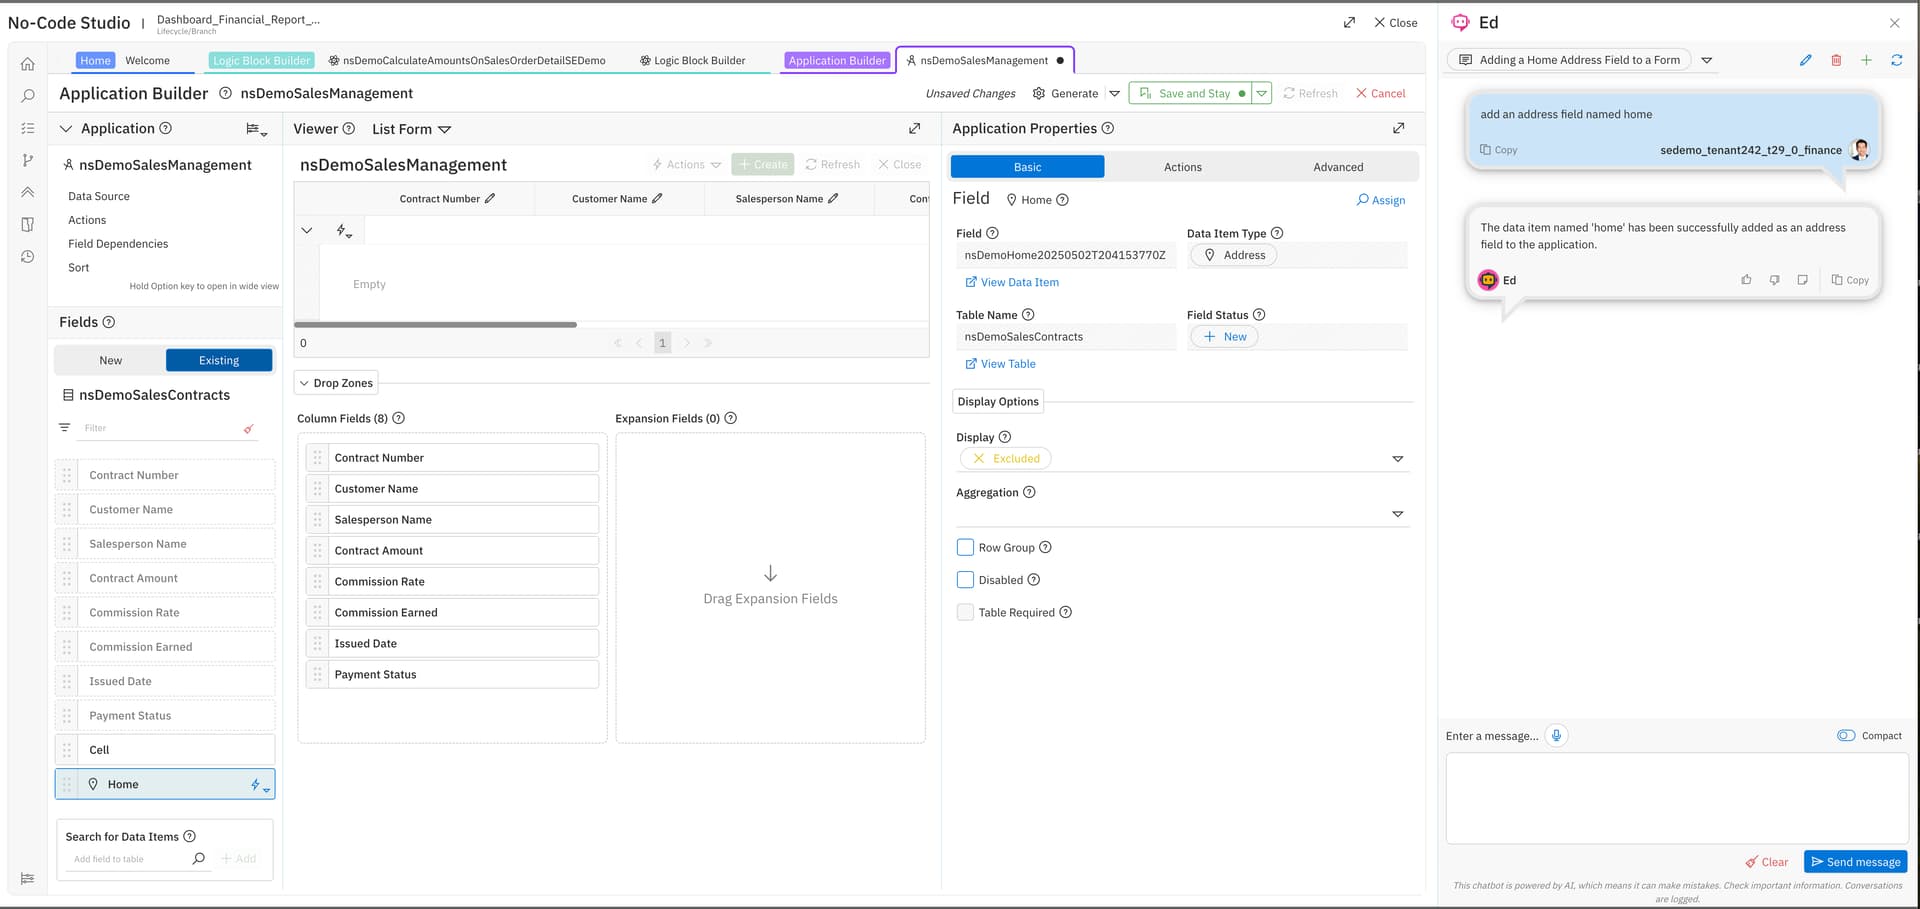The image size is (1920, 909).
Task: Give thumbs up to Ed's response
Action: [x=1746, y=280]
